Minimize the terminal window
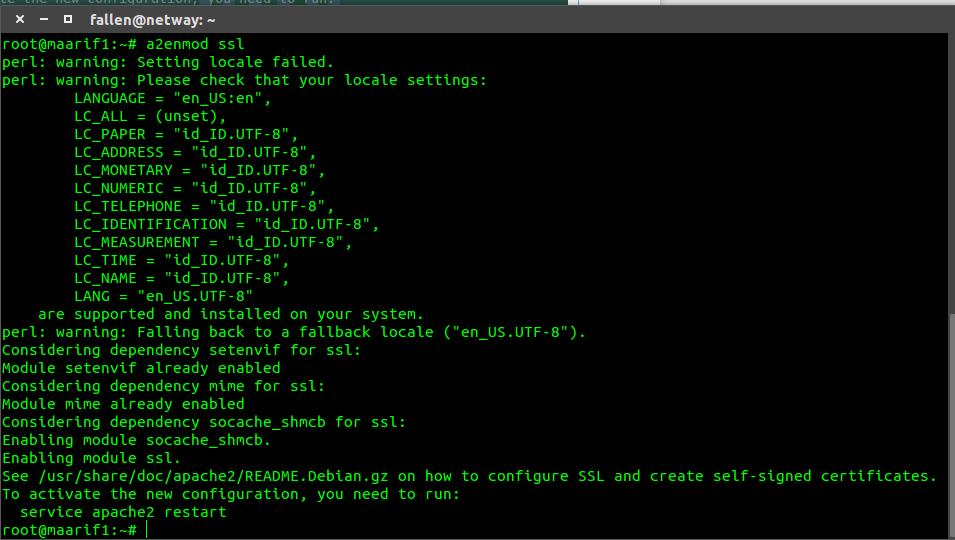The width and height of the screenshot is (955, 540). point(43,19)
